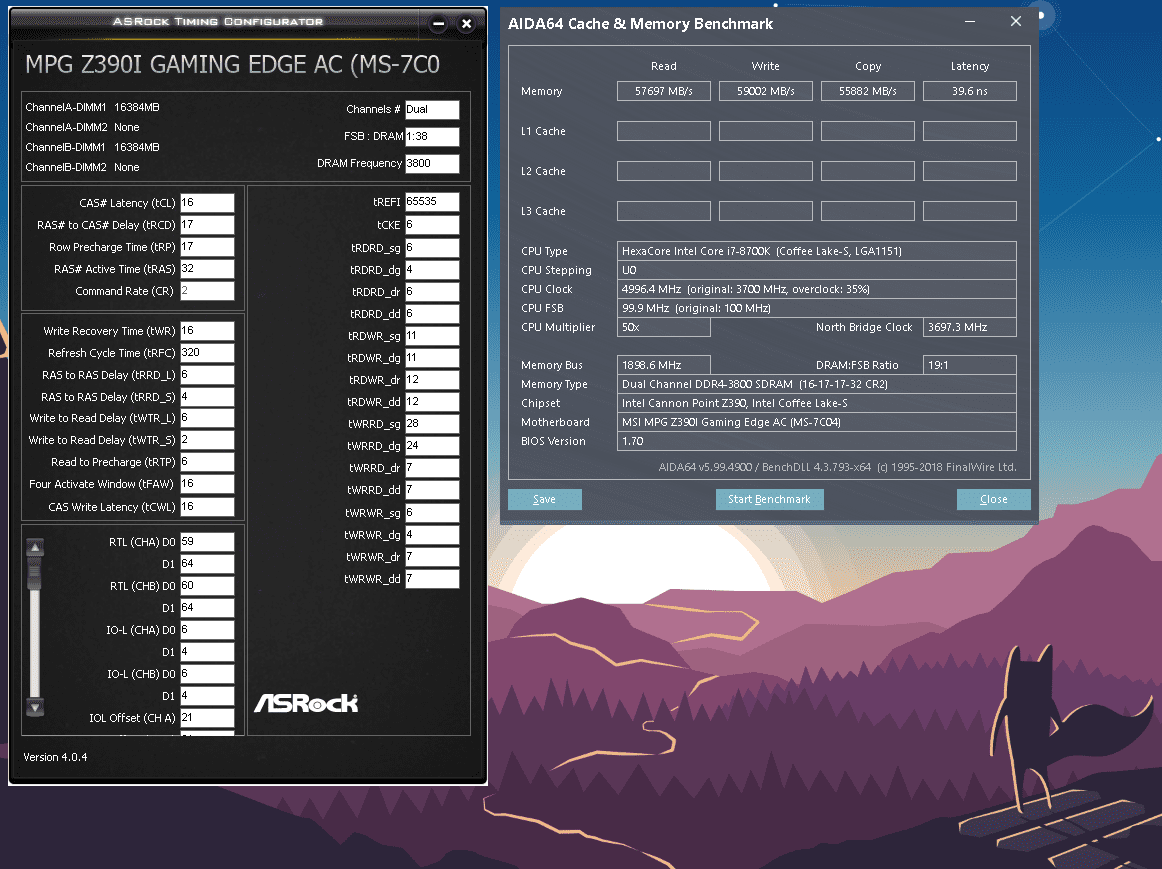Click the North Bridge Clock value 3697.3 MHz
This screenshot has height=869, width=1162.
[x=969, y=327]
